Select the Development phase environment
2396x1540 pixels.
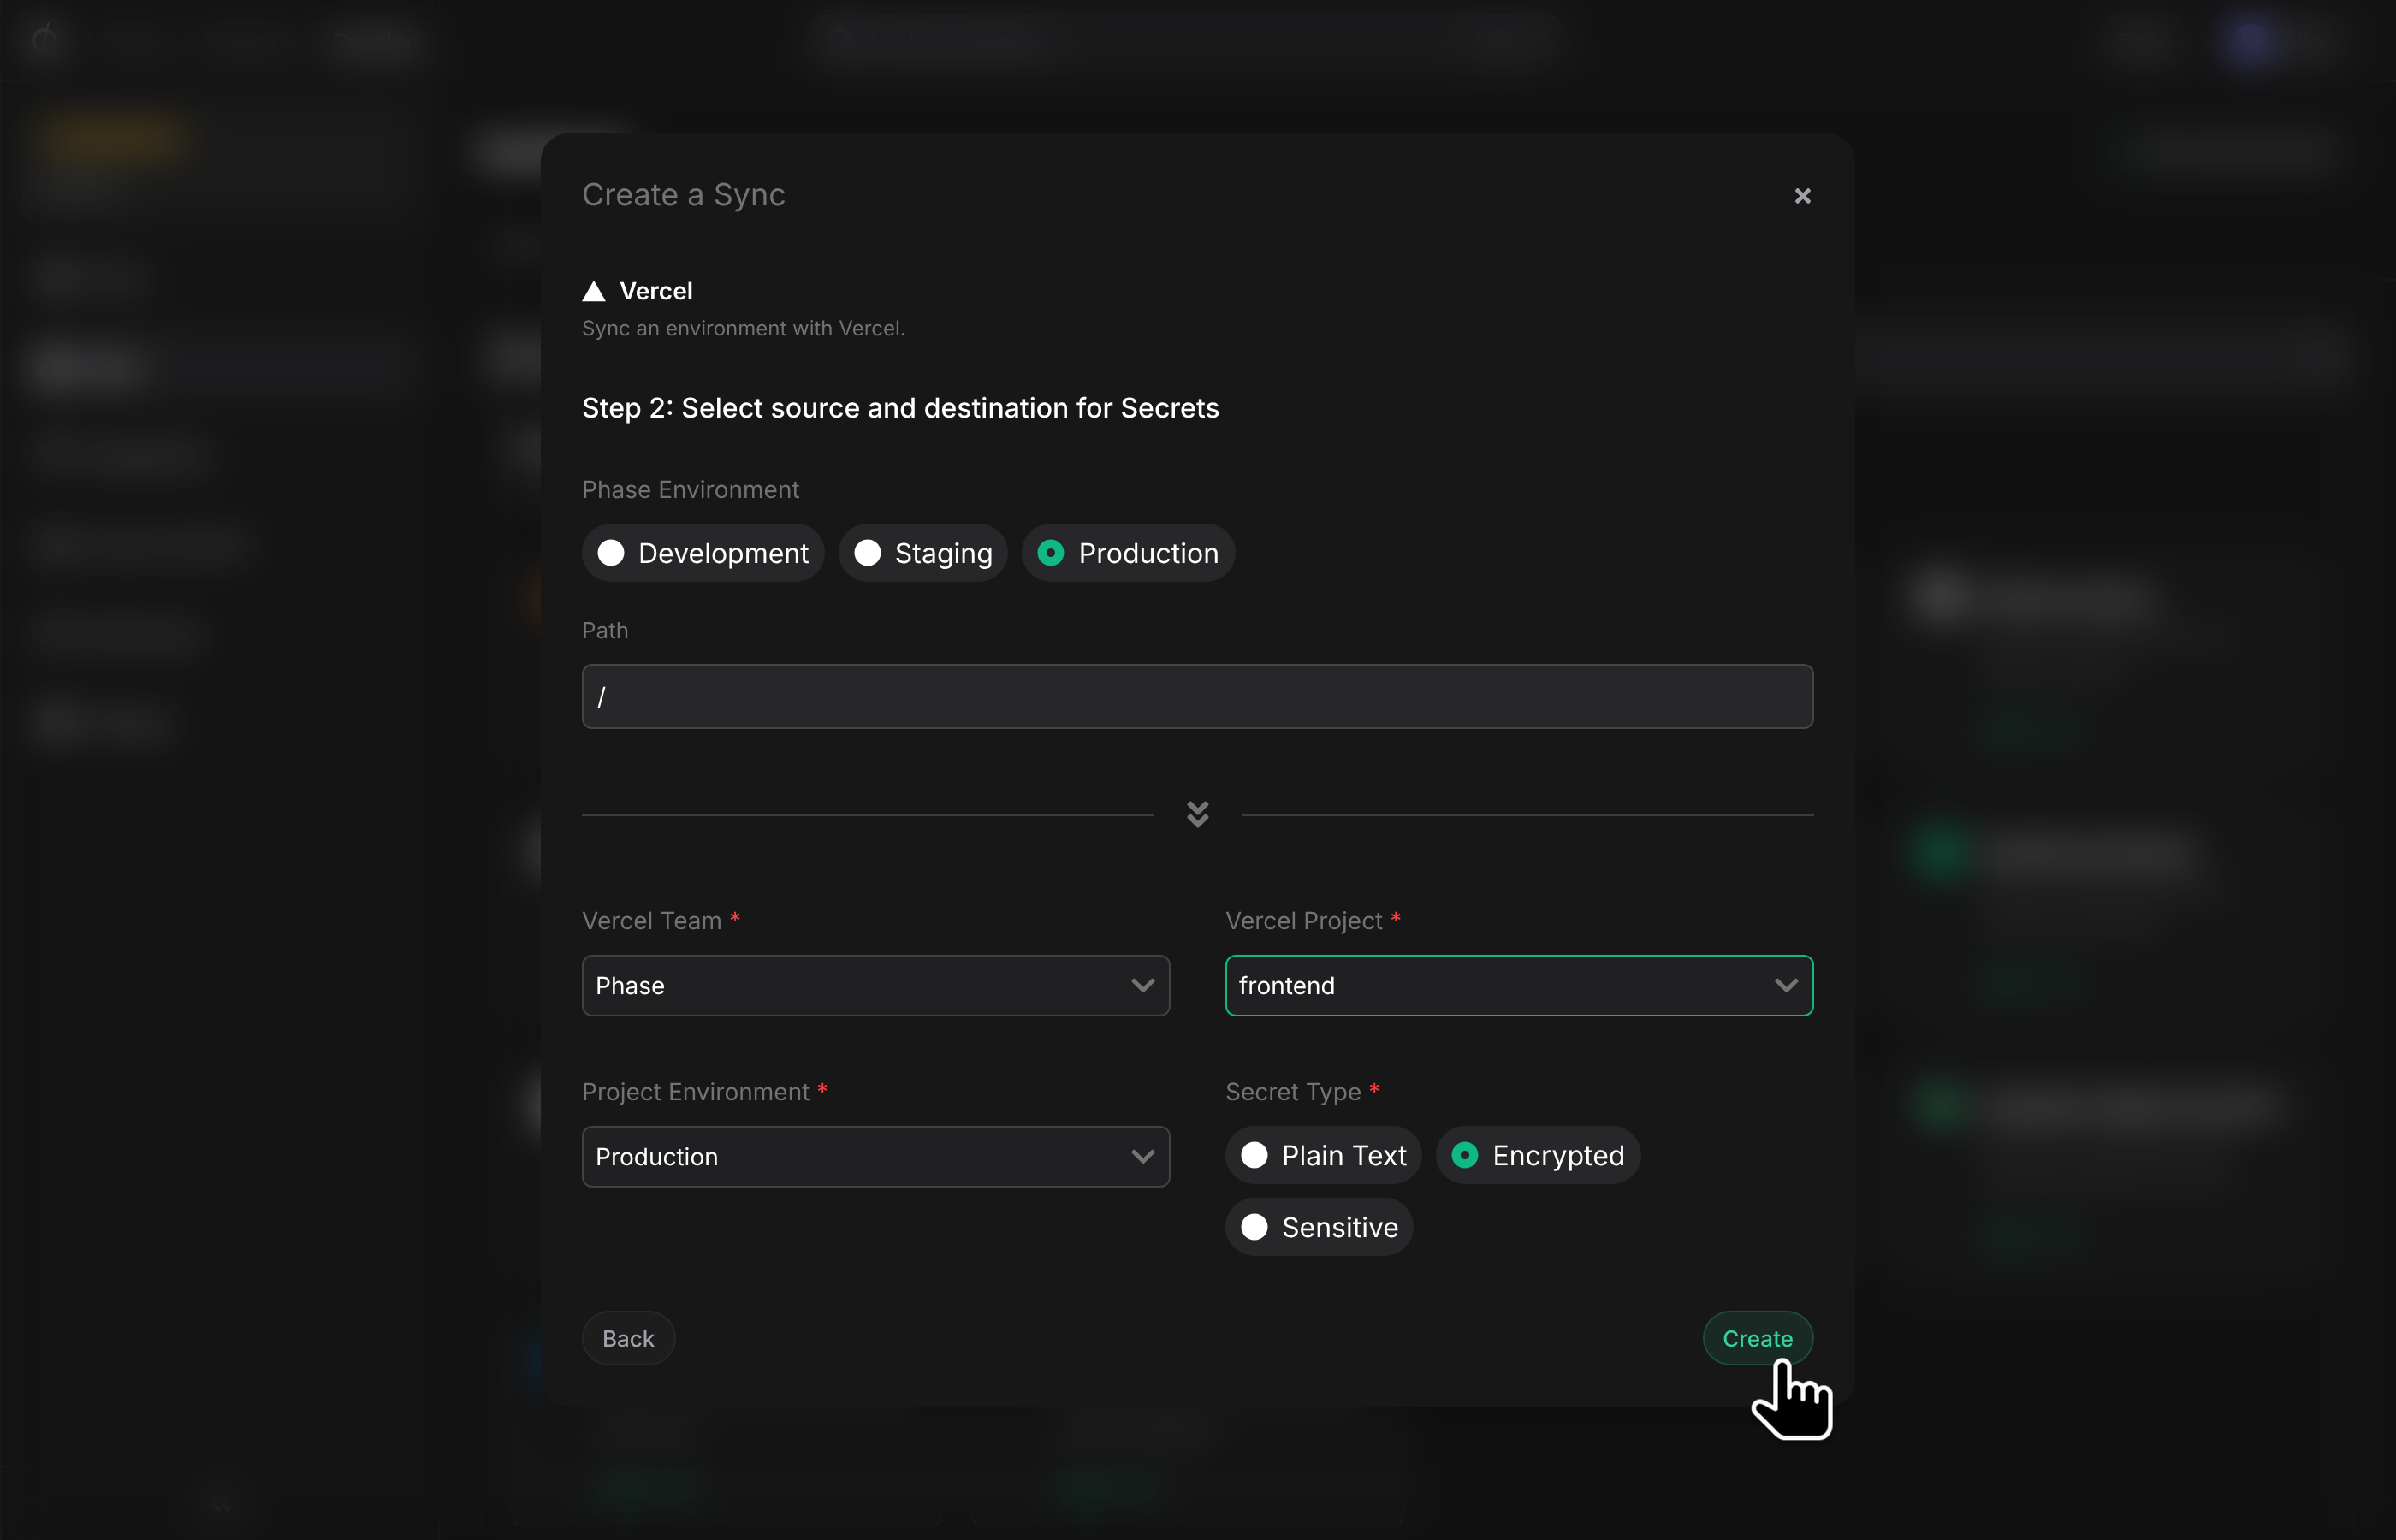703,553
